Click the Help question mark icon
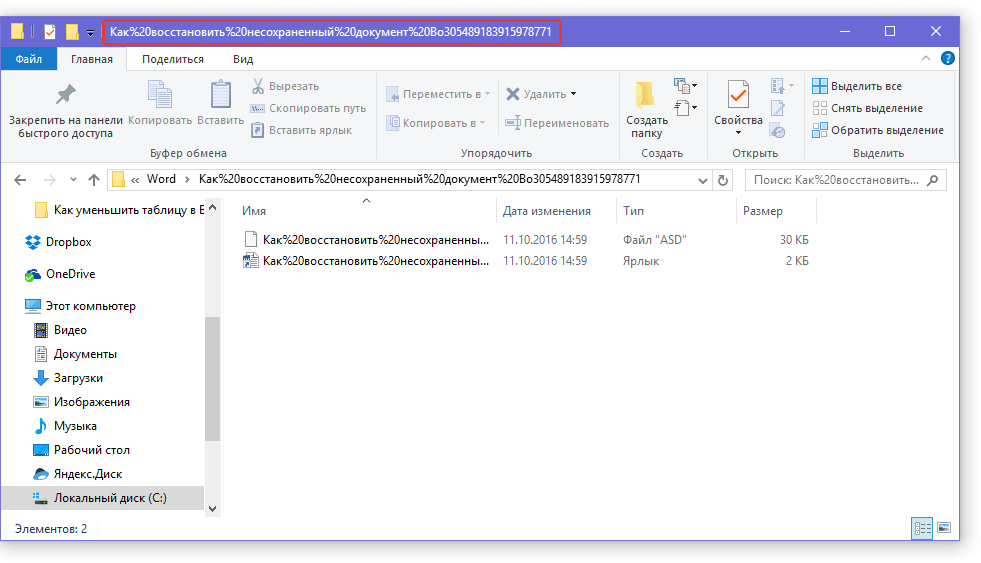 pos(947,59)
